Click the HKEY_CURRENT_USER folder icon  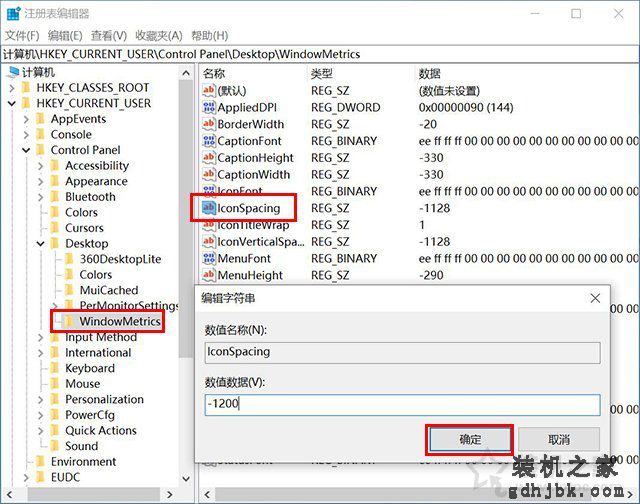tap(26, 103)
